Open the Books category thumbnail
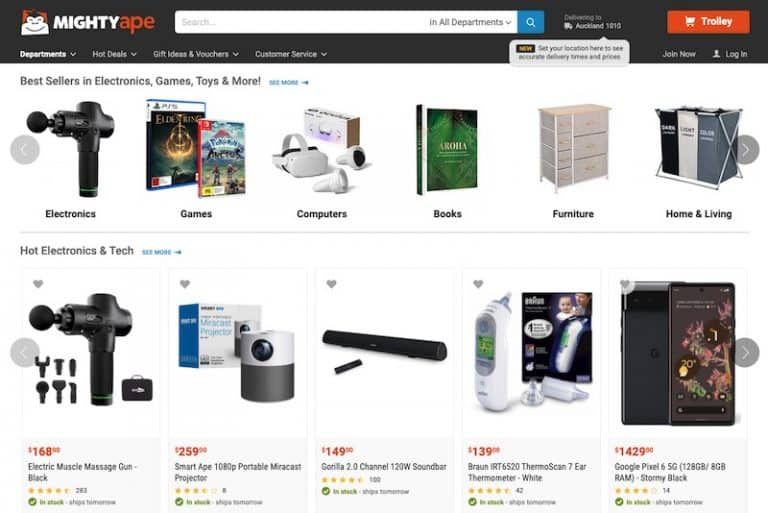This screenshot has width=768, height=513. (x=447, y=149)
